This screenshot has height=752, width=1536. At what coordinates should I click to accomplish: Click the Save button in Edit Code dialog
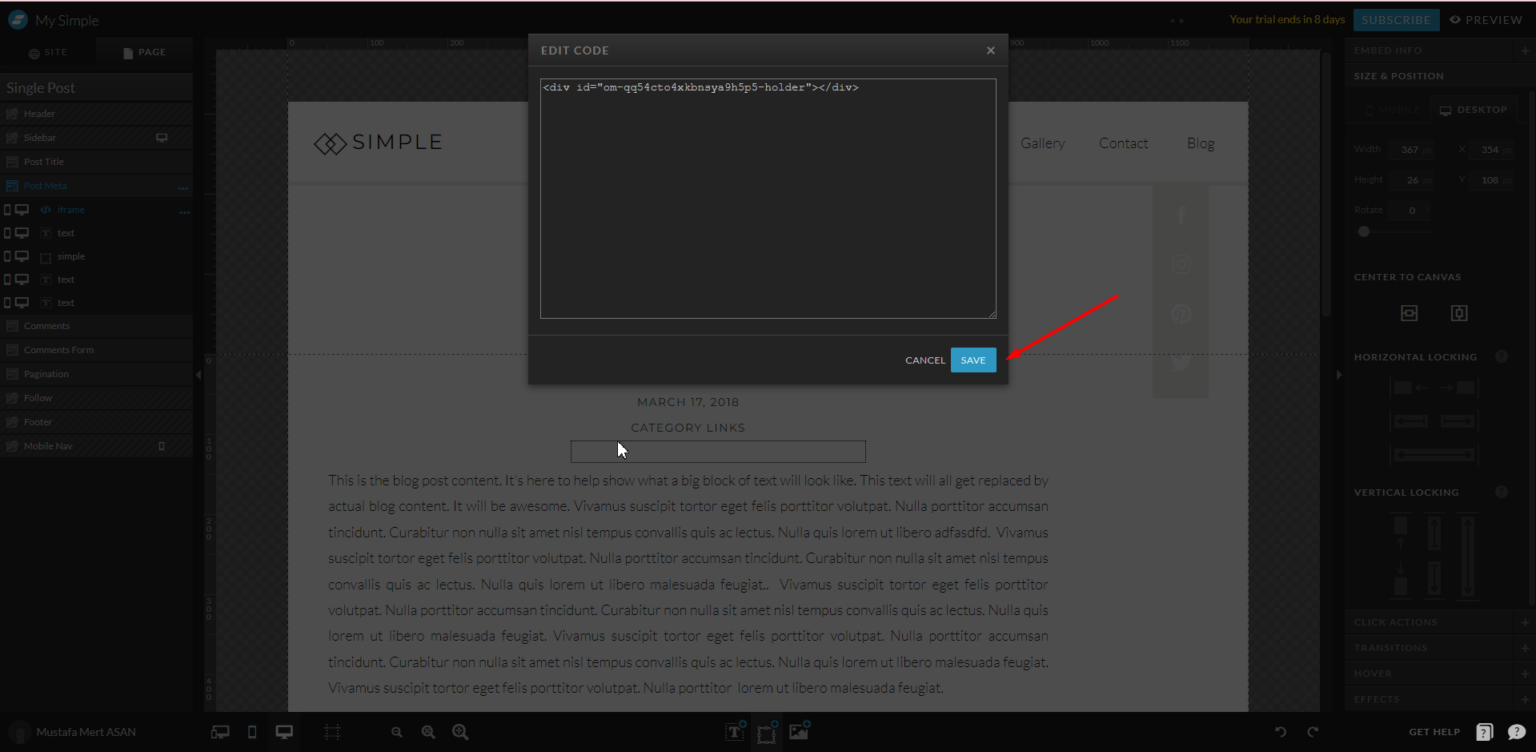973,360
